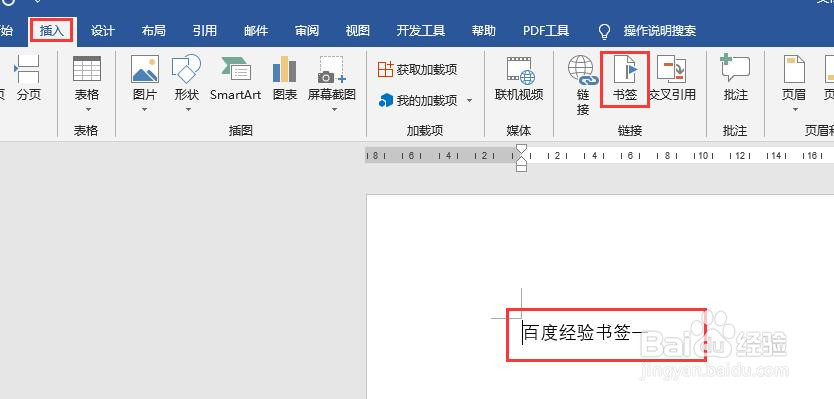
Task: Click the Header (页眉) icon
Action: [x=794, y=70]
